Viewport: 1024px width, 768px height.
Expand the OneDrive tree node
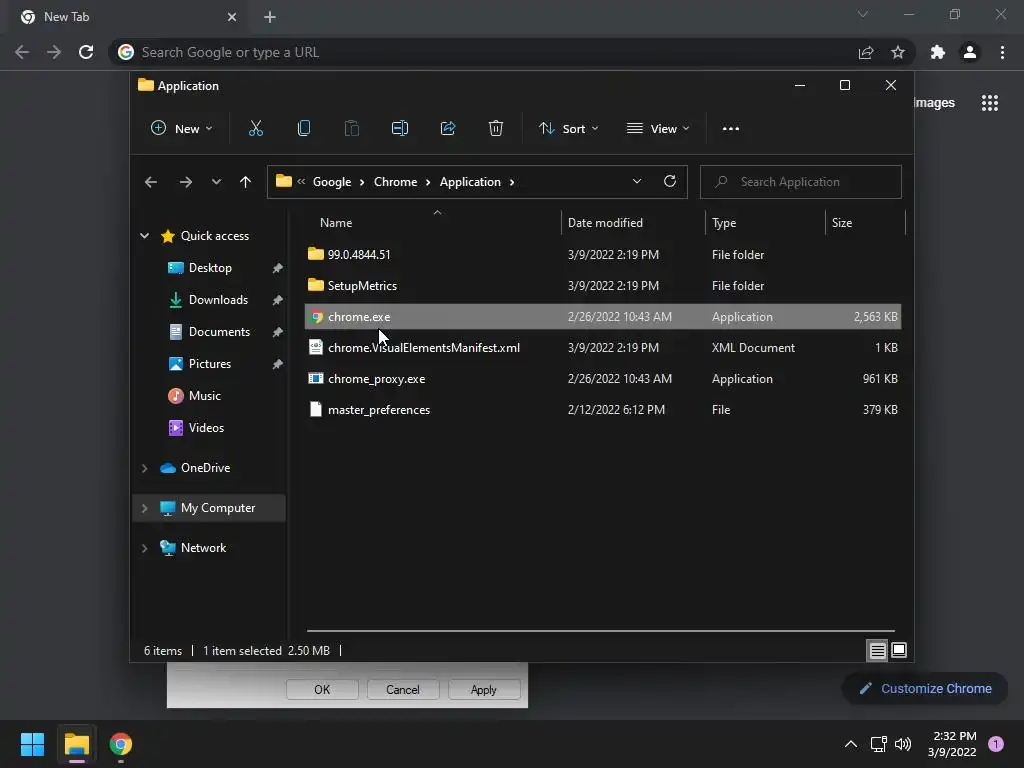tap(144, 468)
